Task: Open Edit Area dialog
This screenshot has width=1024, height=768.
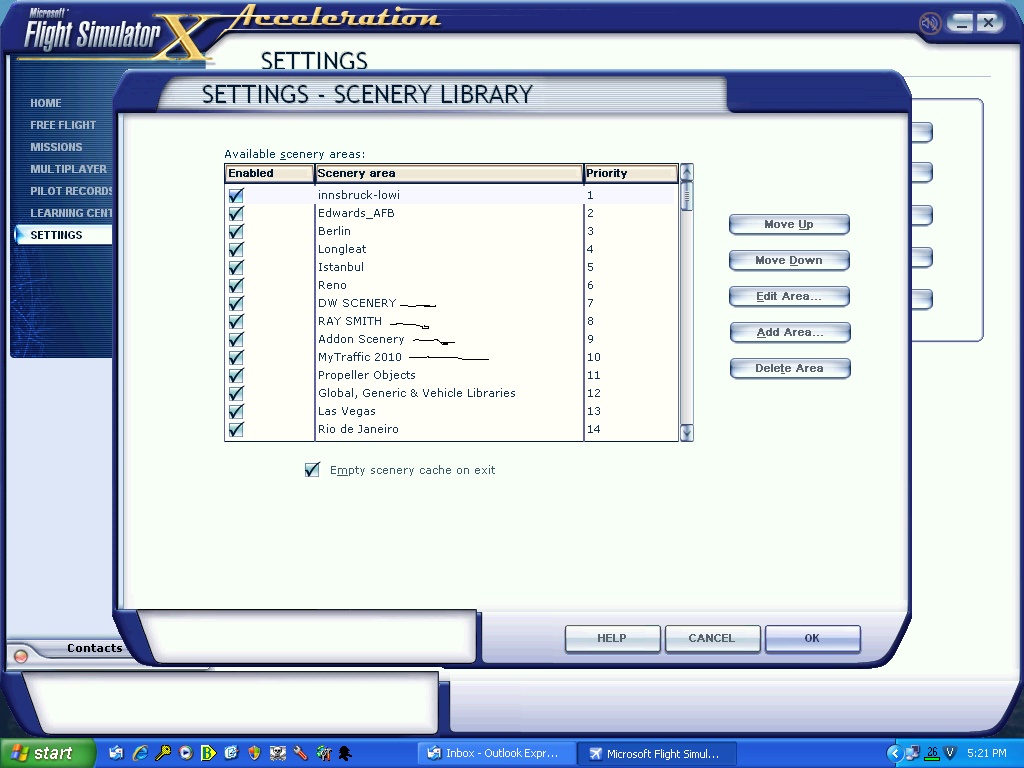Action: (x=789, y=296)
